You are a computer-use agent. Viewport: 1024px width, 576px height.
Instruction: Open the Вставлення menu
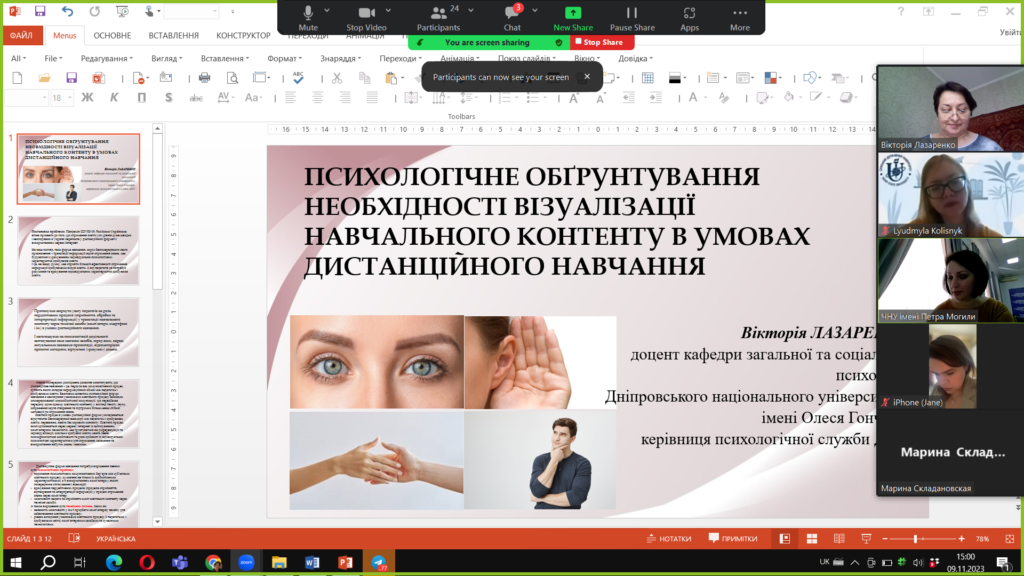tap(225, 58)
